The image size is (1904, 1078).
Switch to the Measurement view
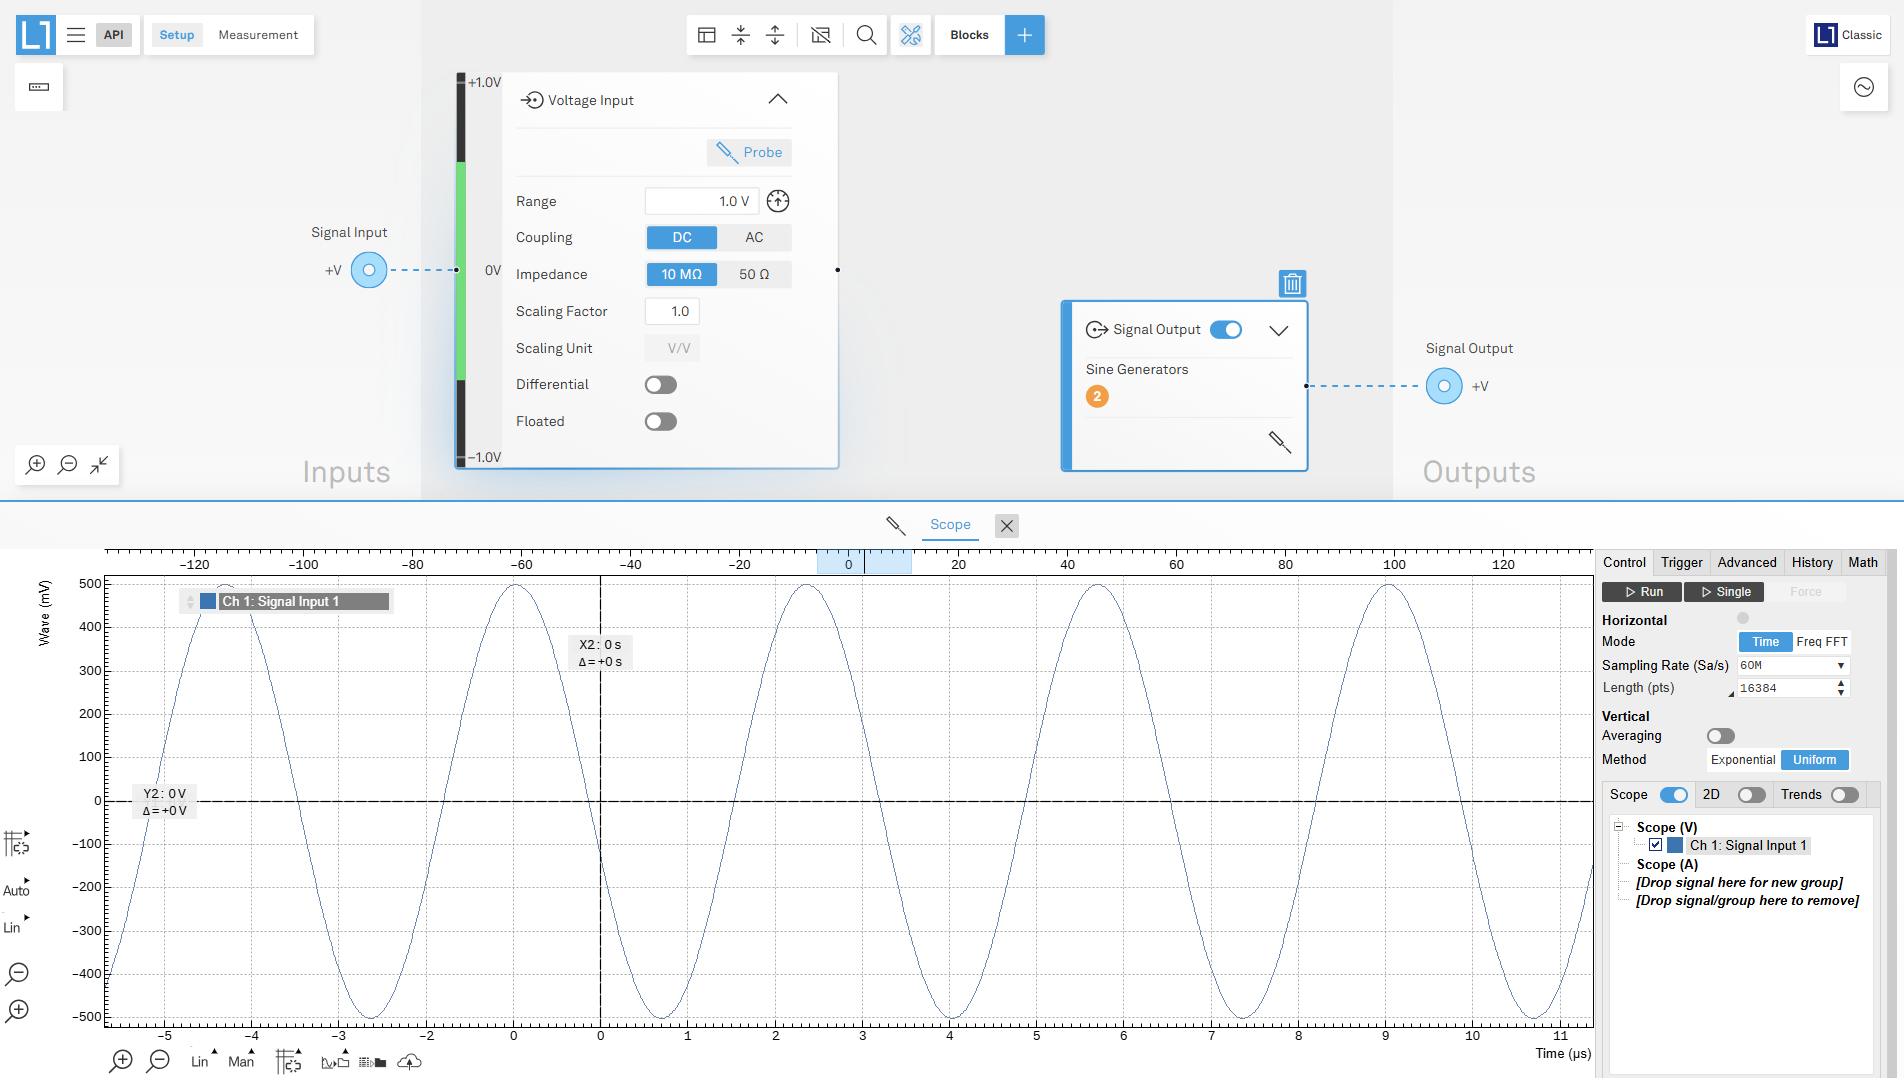(x=258, y=35)
